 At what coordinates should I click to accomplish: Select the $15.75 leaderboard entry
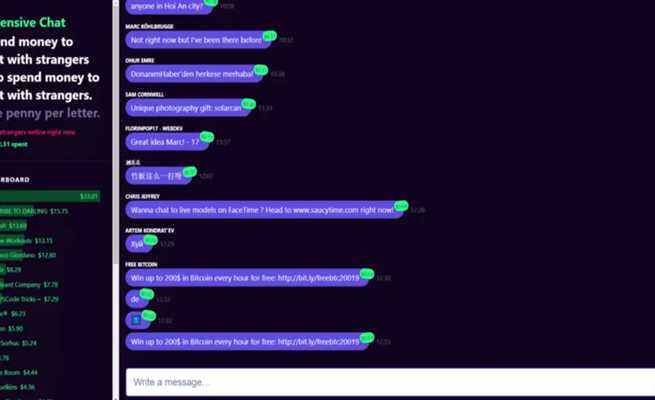click(x=34, y=211)
